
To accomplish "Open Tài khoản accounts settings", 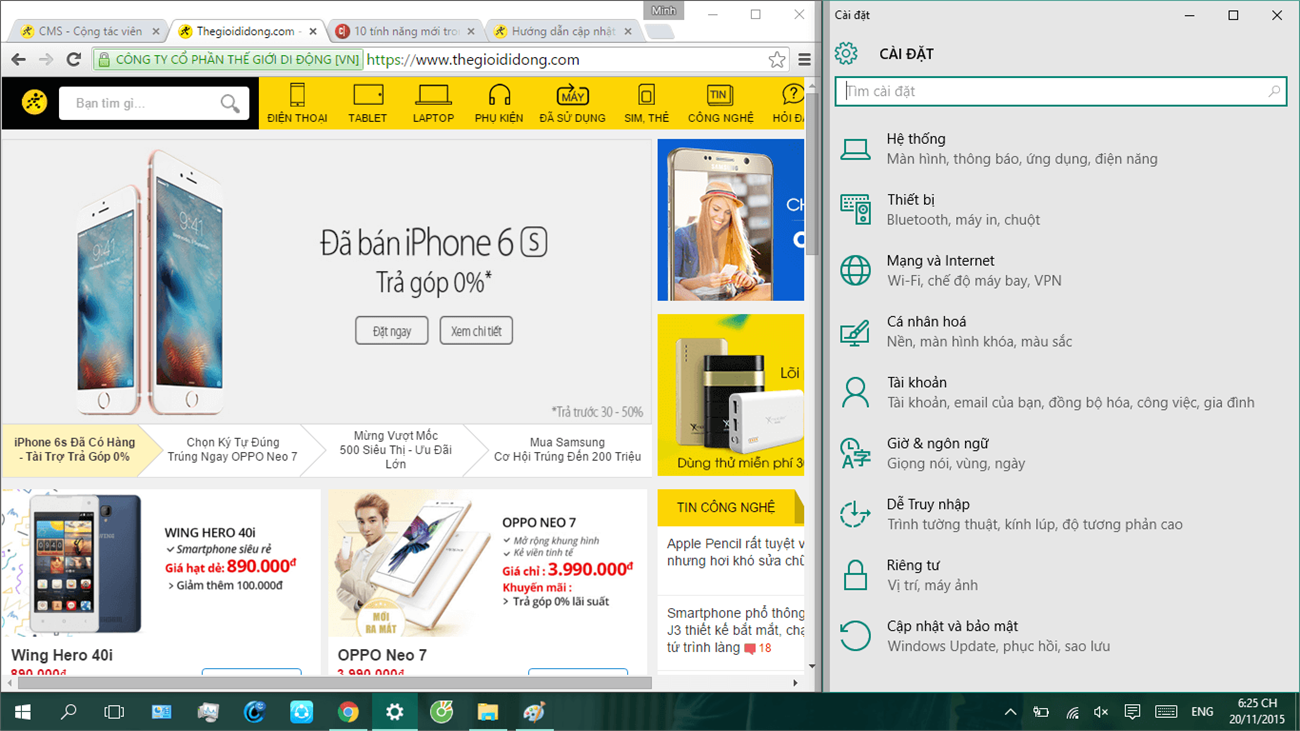I will tap(1062, 393).
